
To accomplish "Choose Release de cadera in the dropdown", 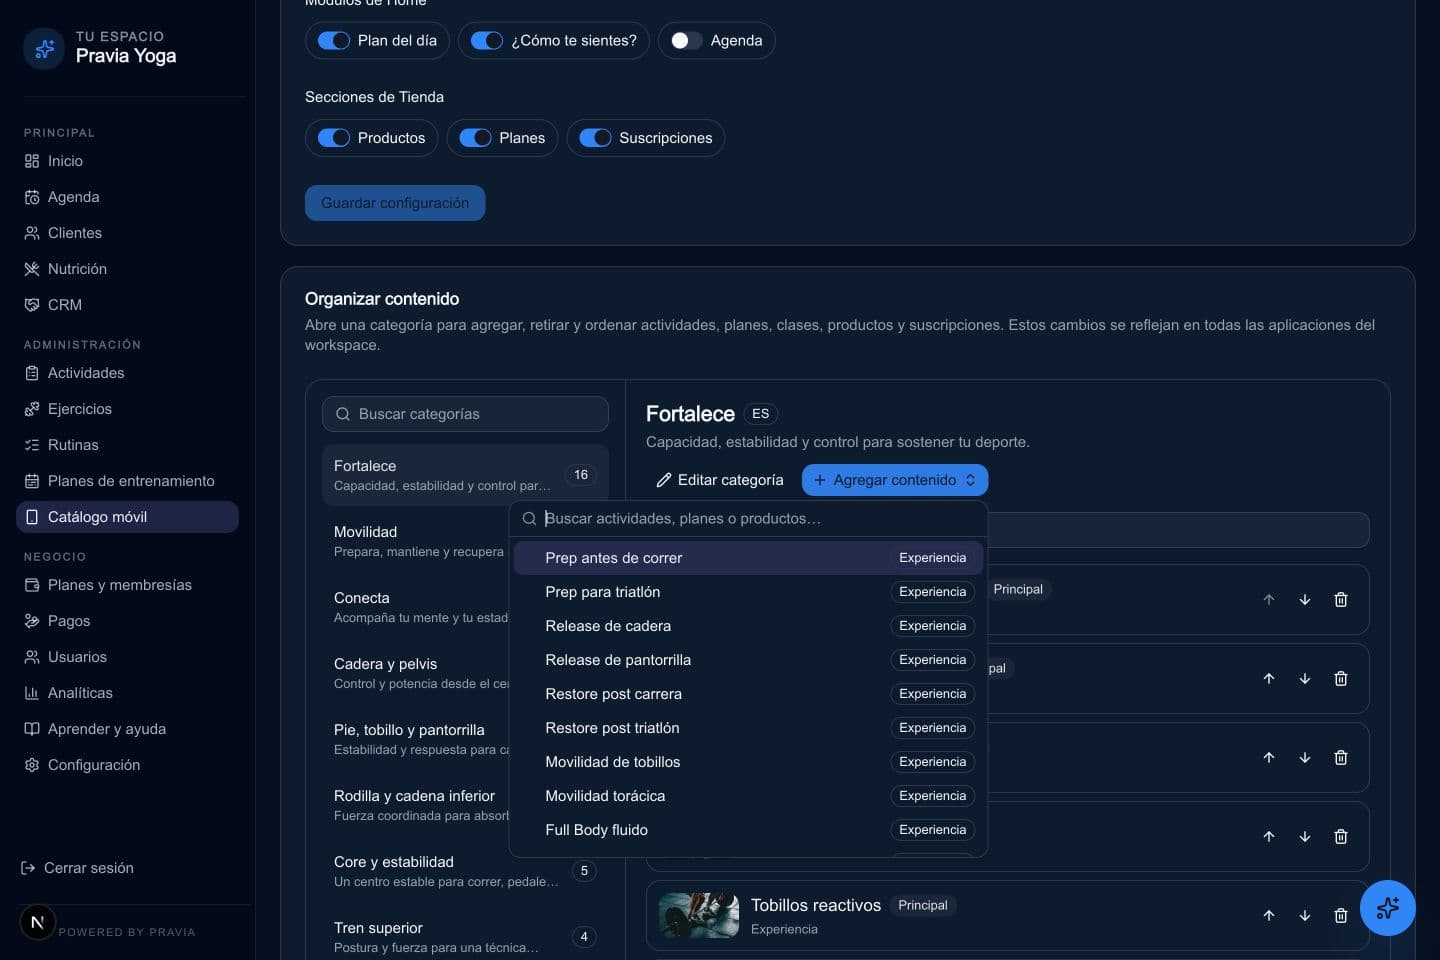I will (748, 626).
